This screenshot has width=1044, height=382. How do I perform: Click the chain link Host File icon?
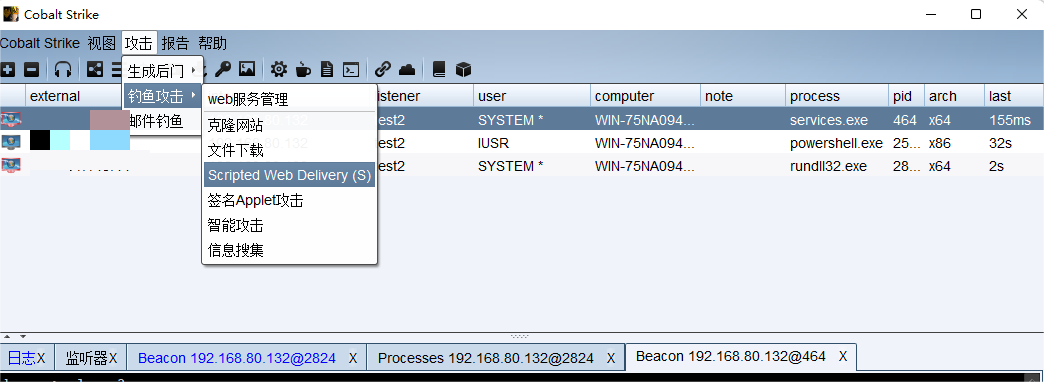382,69
